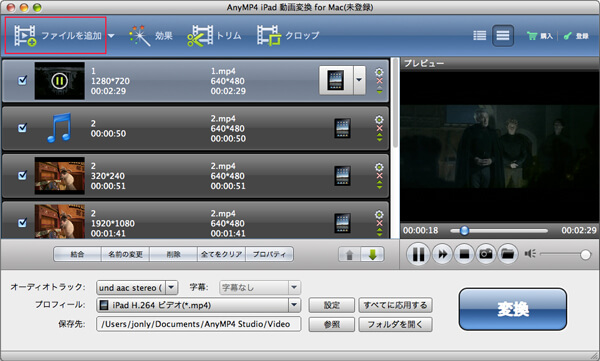
Task: Open the クロップ (Crop) tool
Action: click(288, 36)
